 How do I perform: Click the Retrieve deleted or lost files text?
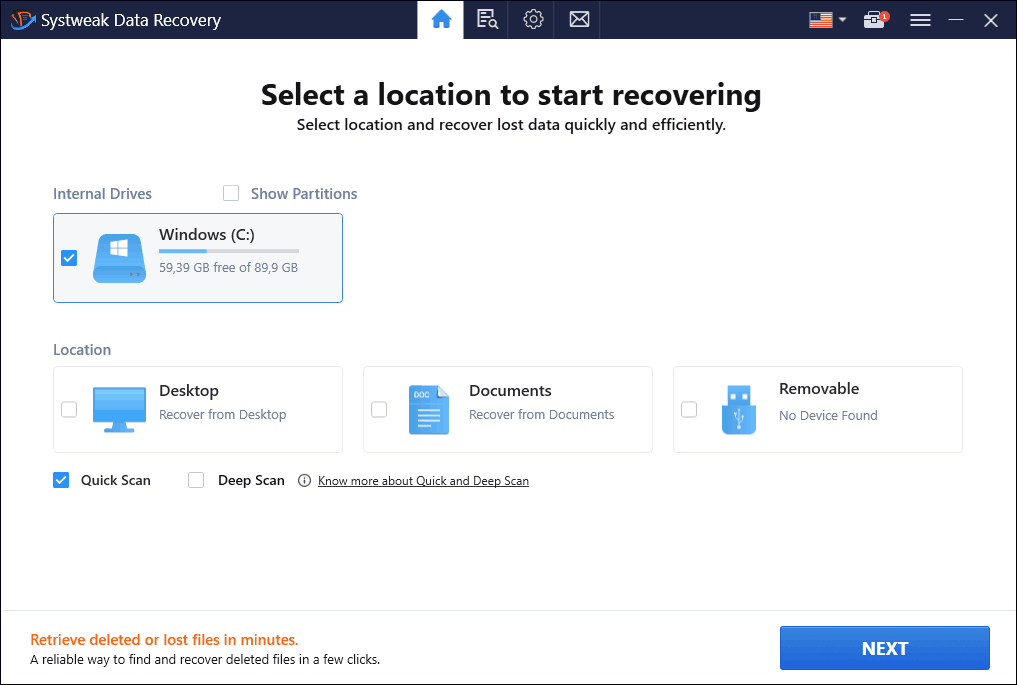pyautogui.click(x=164, y=640)
